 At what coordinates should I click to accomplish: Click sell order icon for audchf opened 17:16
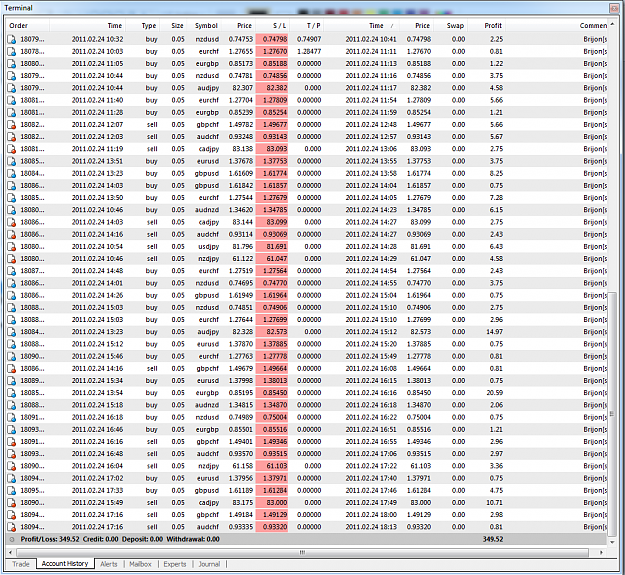[x=12, y=527]
